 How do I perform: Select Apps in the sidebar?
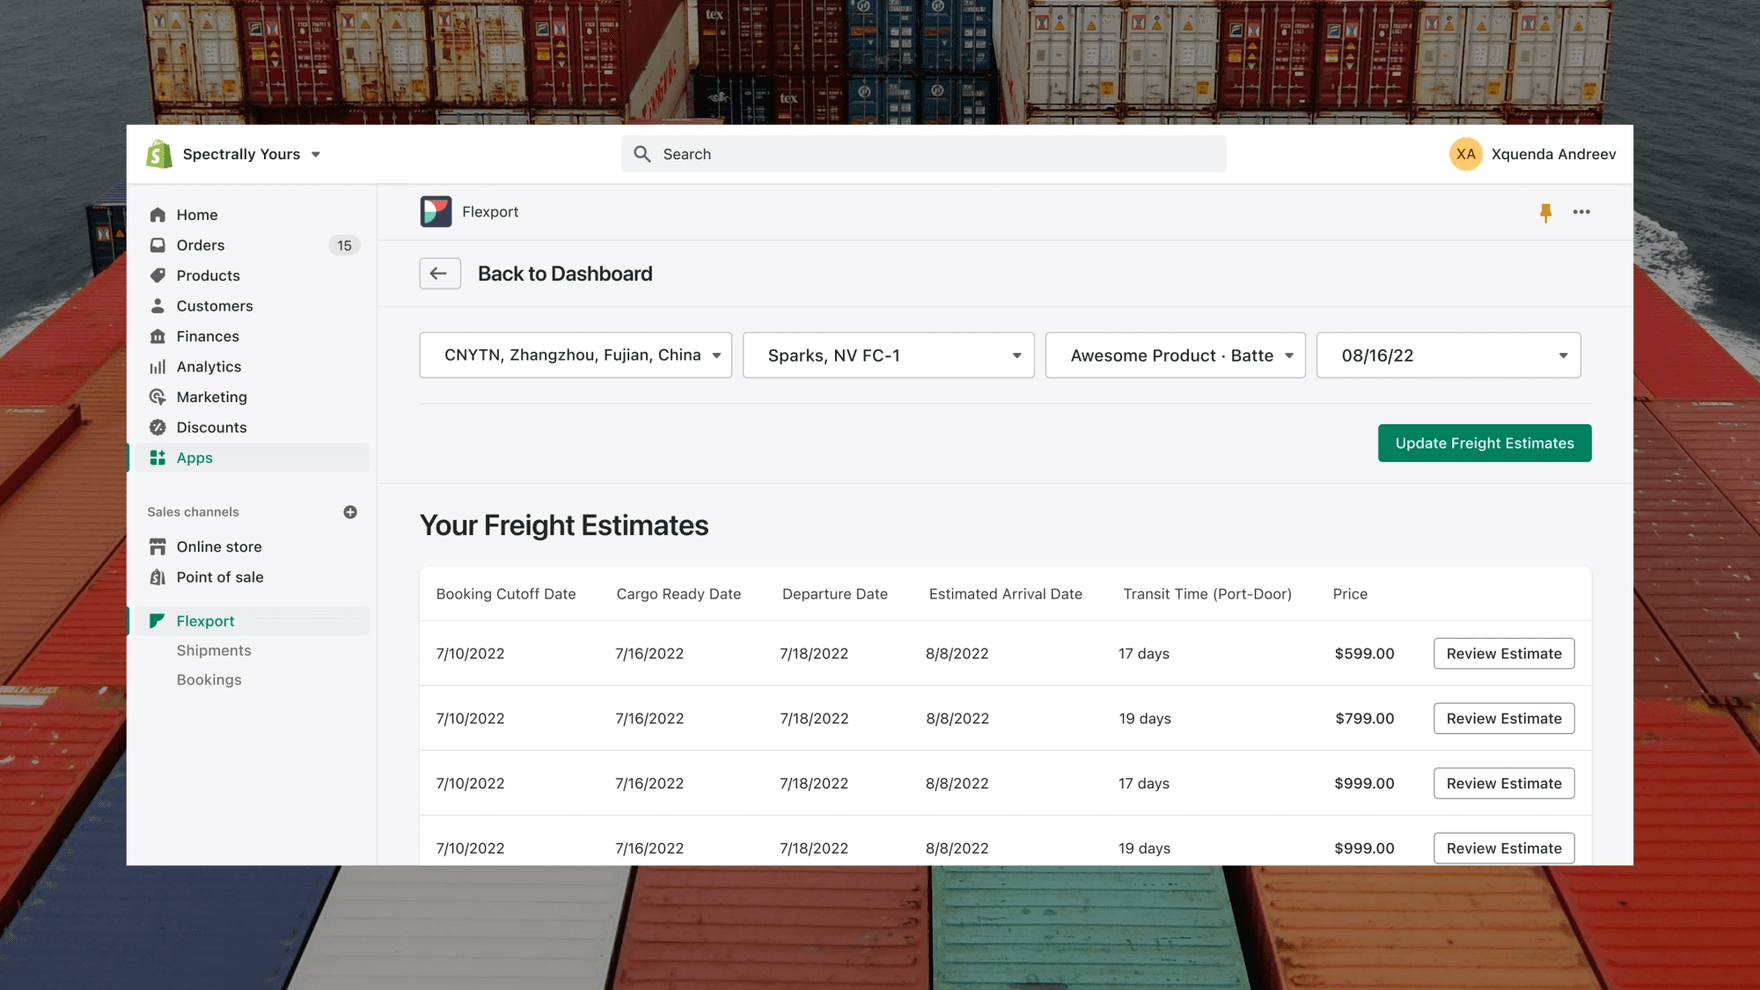248,458
